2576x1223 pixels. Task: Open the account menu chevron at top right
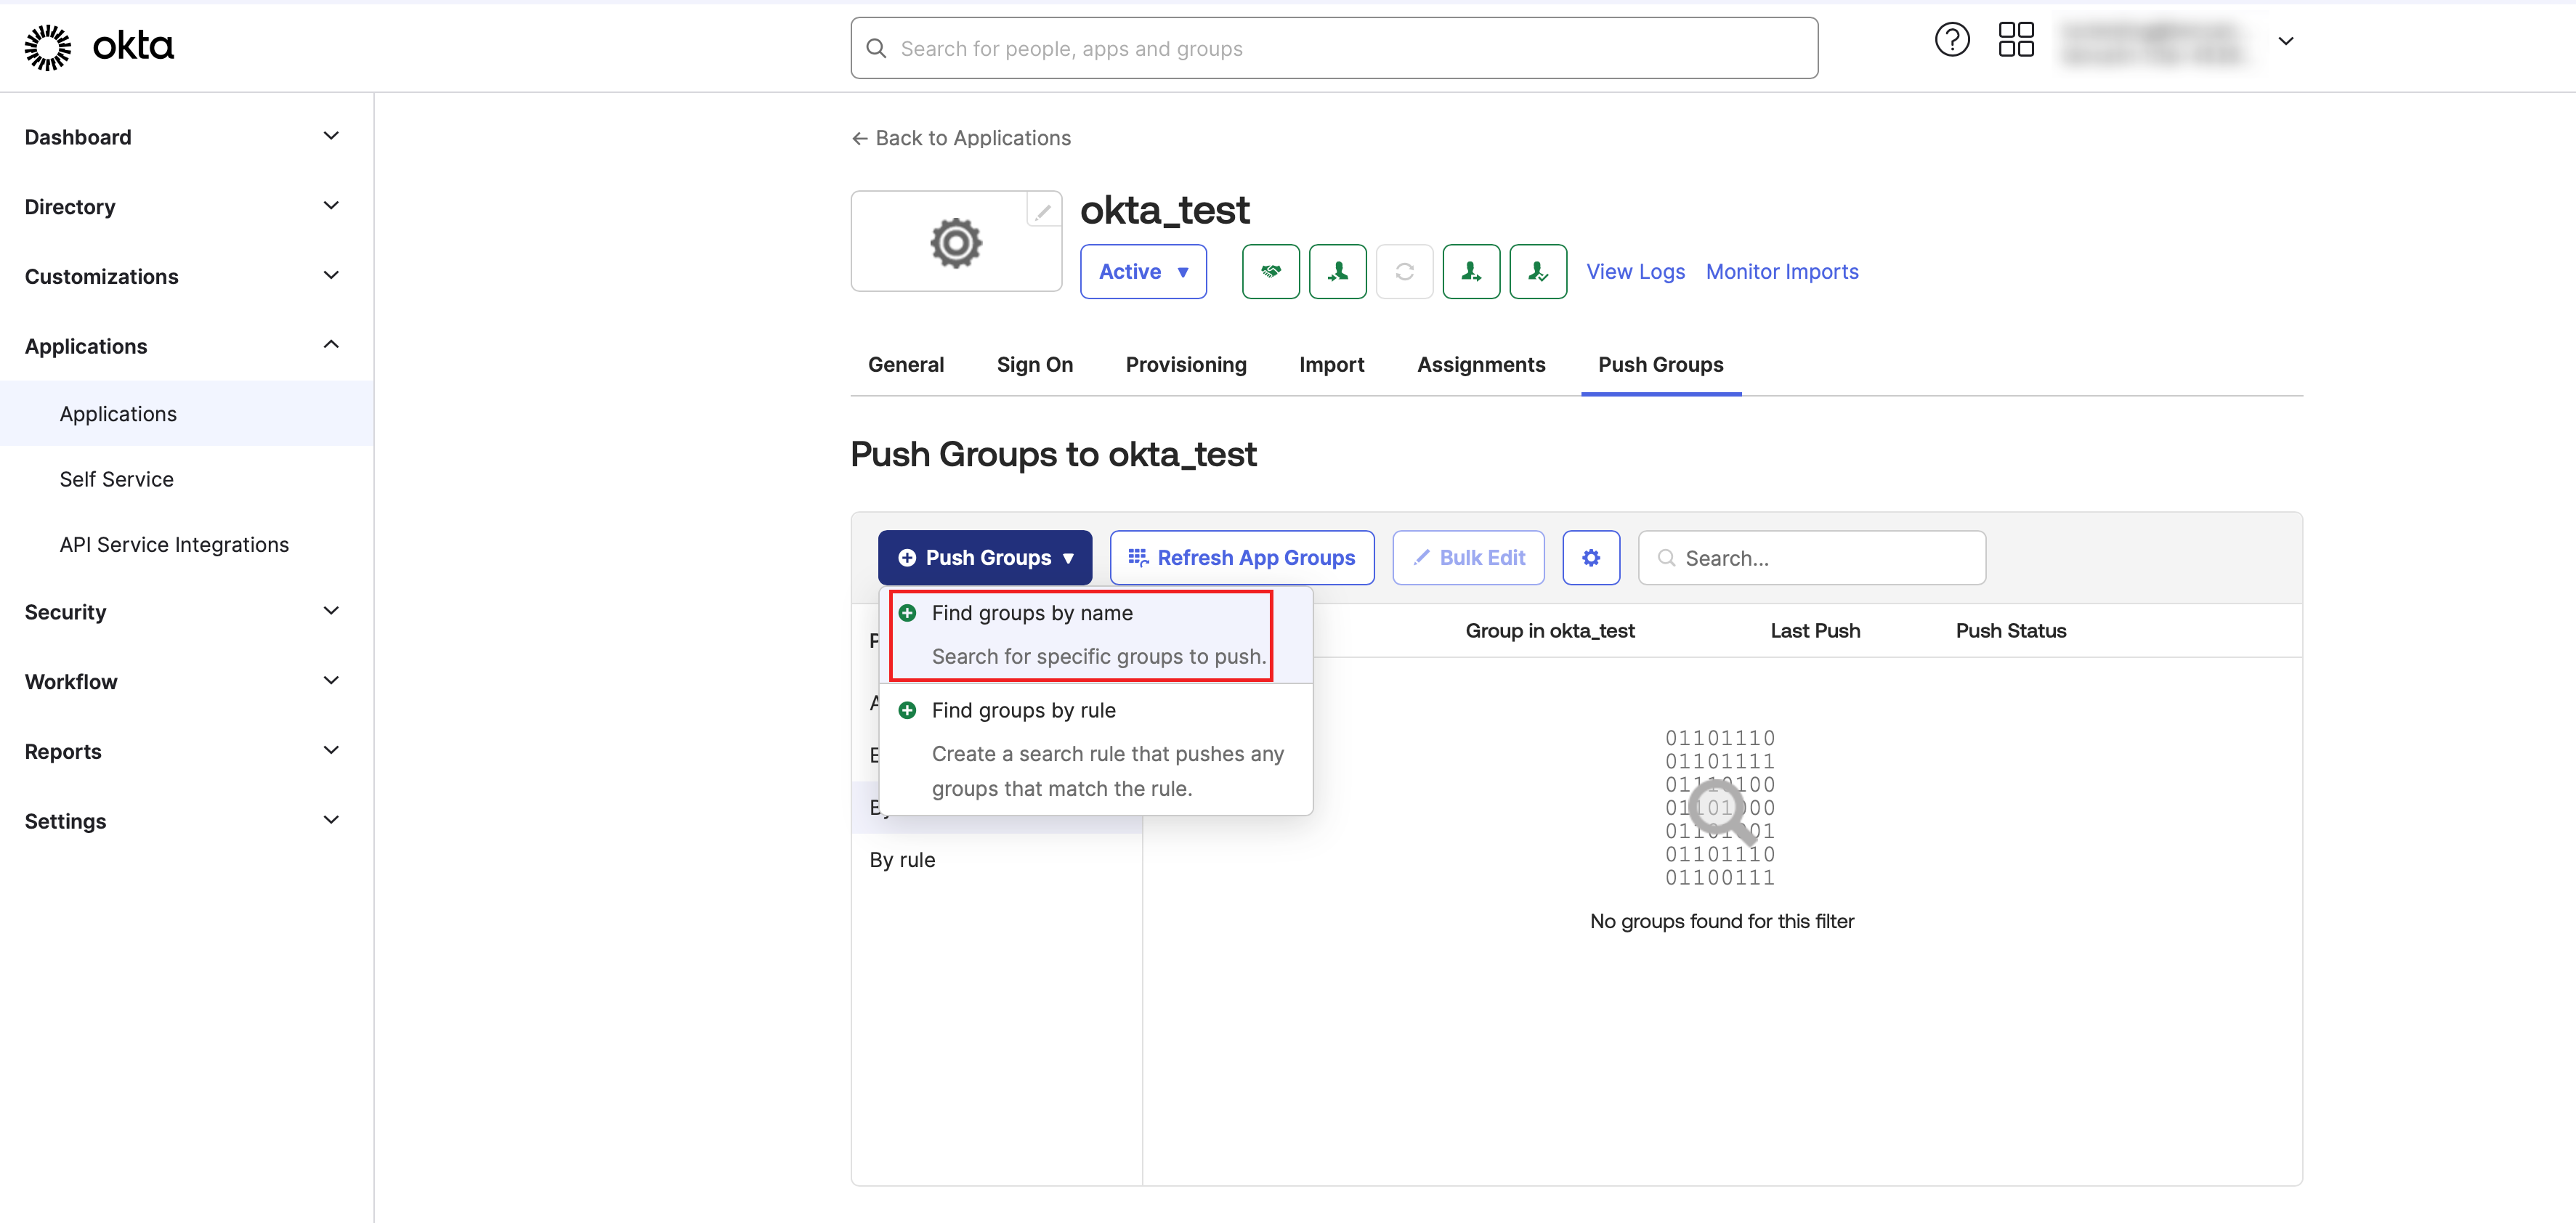click(2285, 42)
